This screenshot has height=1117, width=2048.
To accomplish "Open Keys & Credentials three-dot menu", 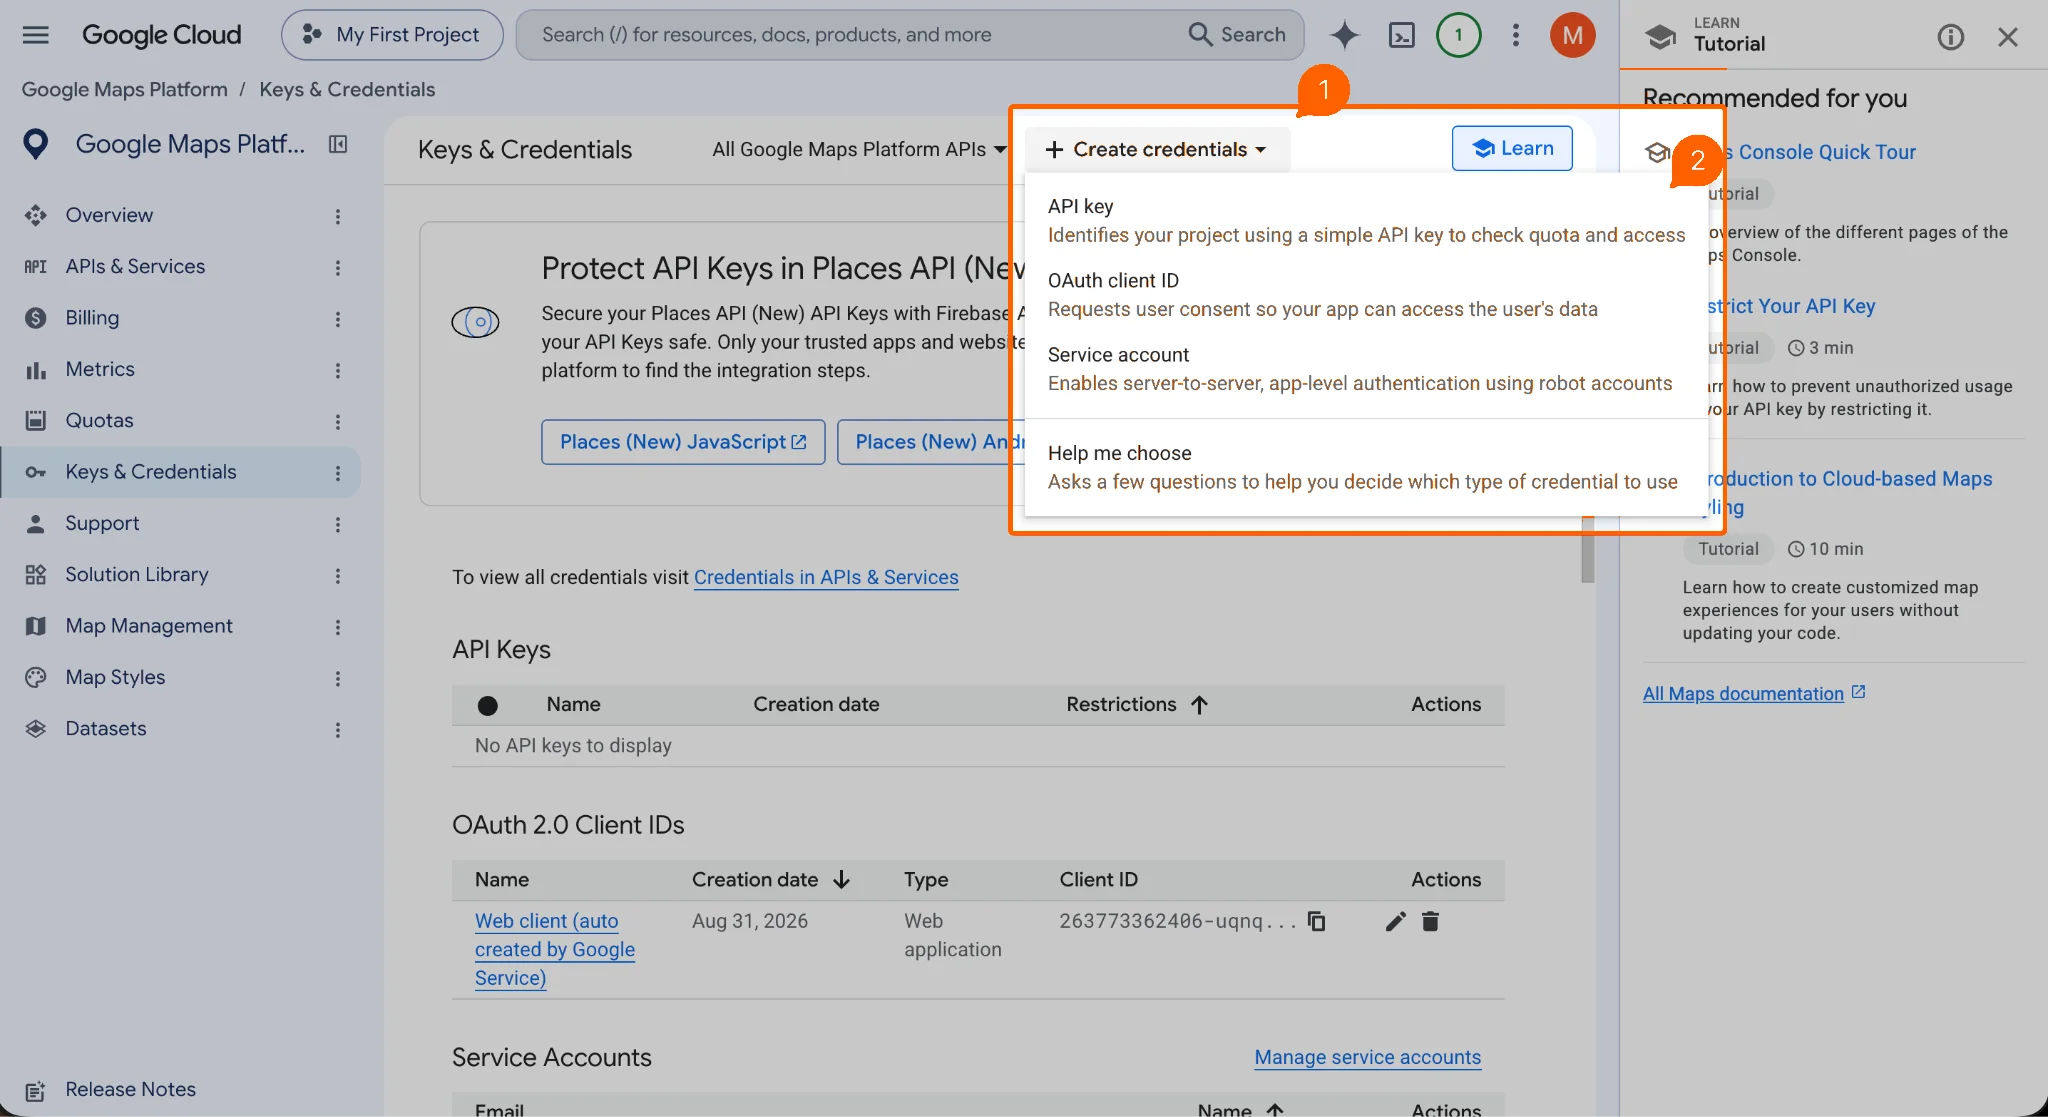I will pyautogui.click(x=338, y=472).
